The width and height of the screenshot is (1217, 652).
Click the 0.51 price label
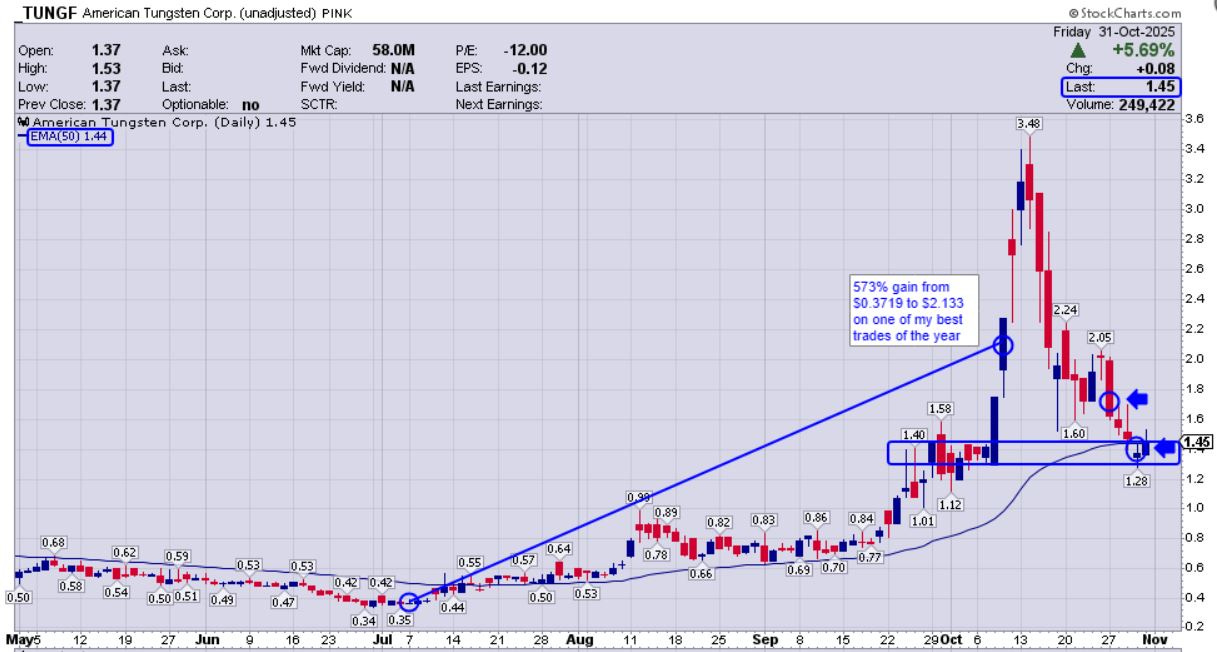(185, 598)
